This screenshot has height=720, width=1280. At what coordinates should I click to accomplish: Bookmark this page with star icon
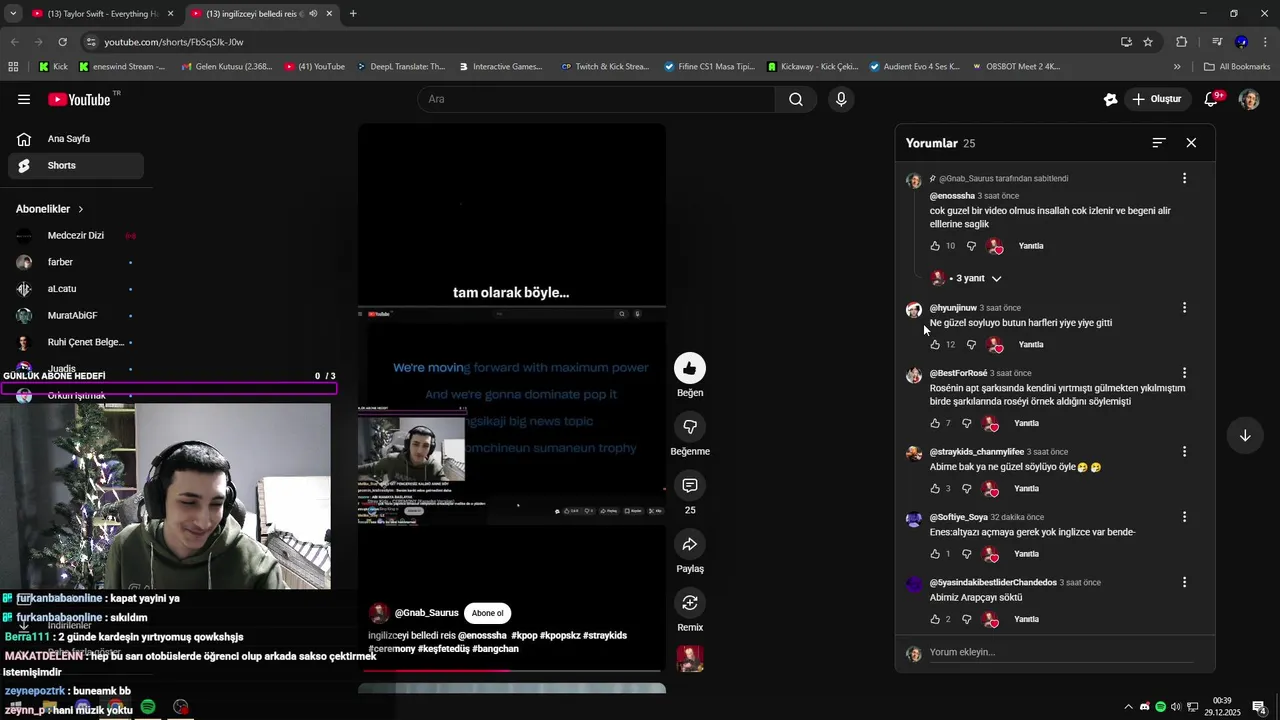pos(1148,42)
